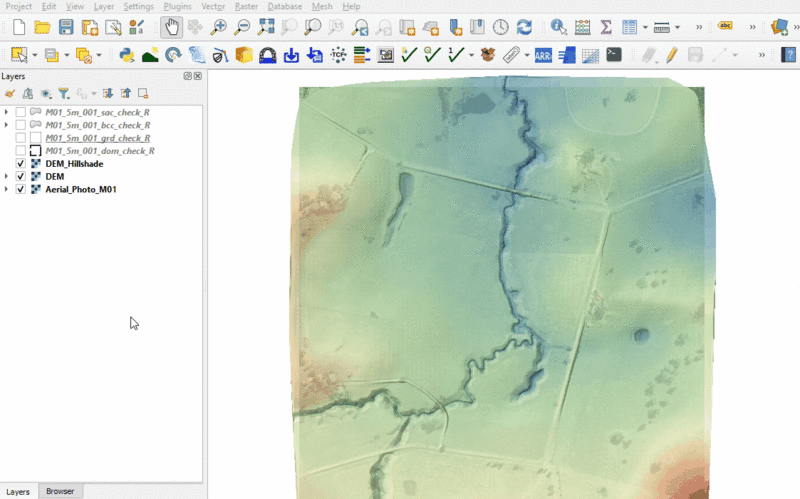Open the Plugins menu

[x=178, y=6]
